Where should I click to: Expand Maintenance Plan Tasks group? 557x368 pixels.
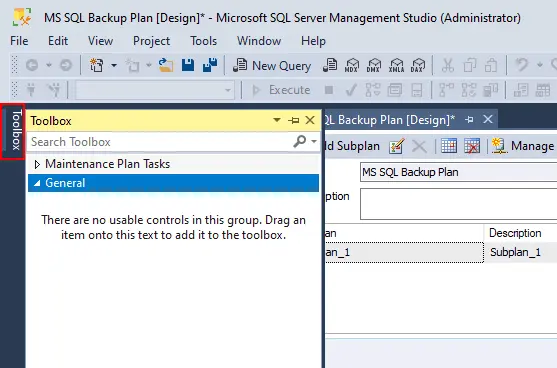[37, 164]
